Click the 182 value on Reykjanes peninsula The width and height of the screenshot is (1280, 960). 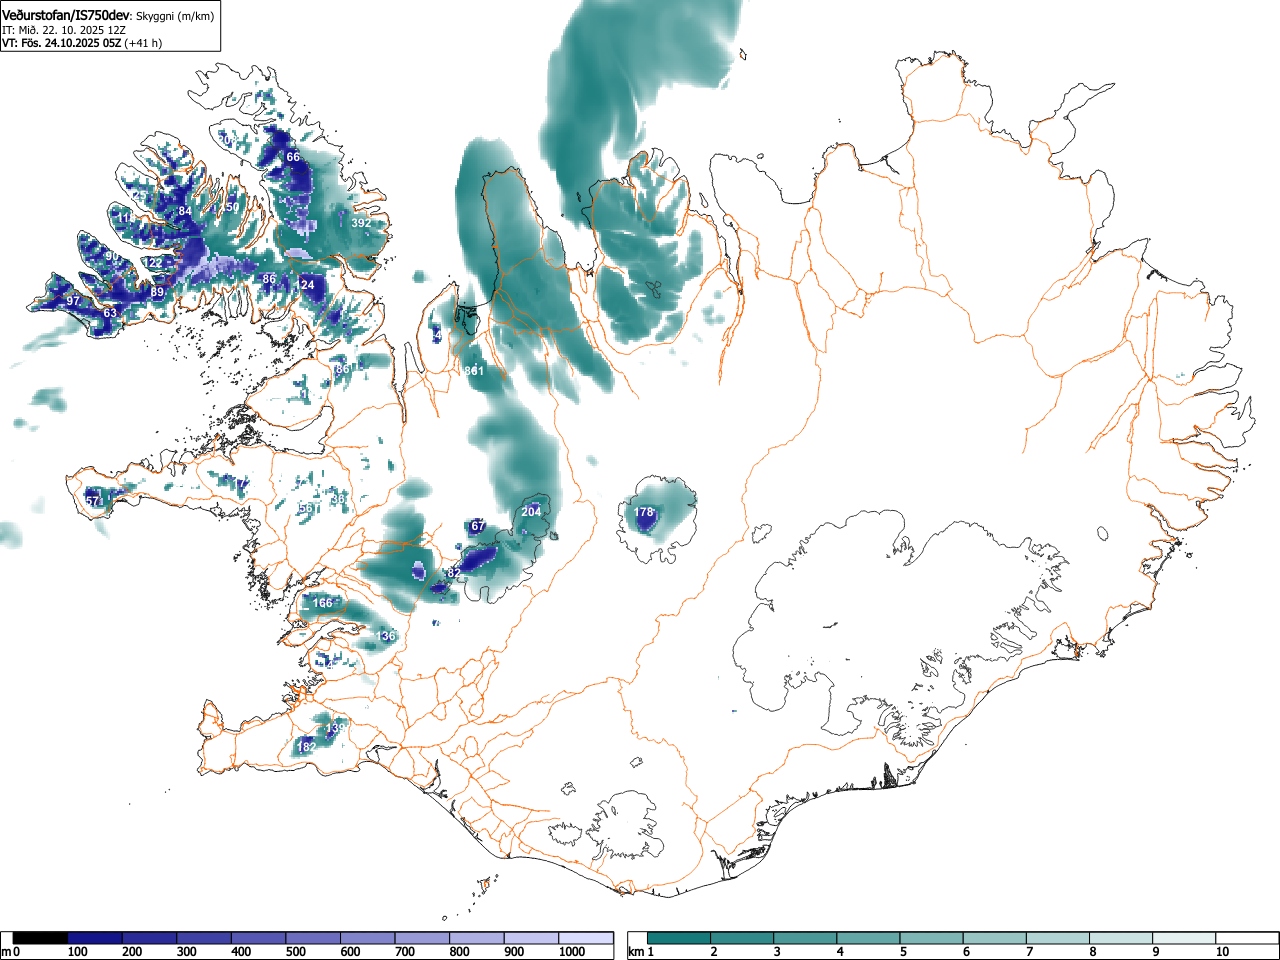pos(306,747)
